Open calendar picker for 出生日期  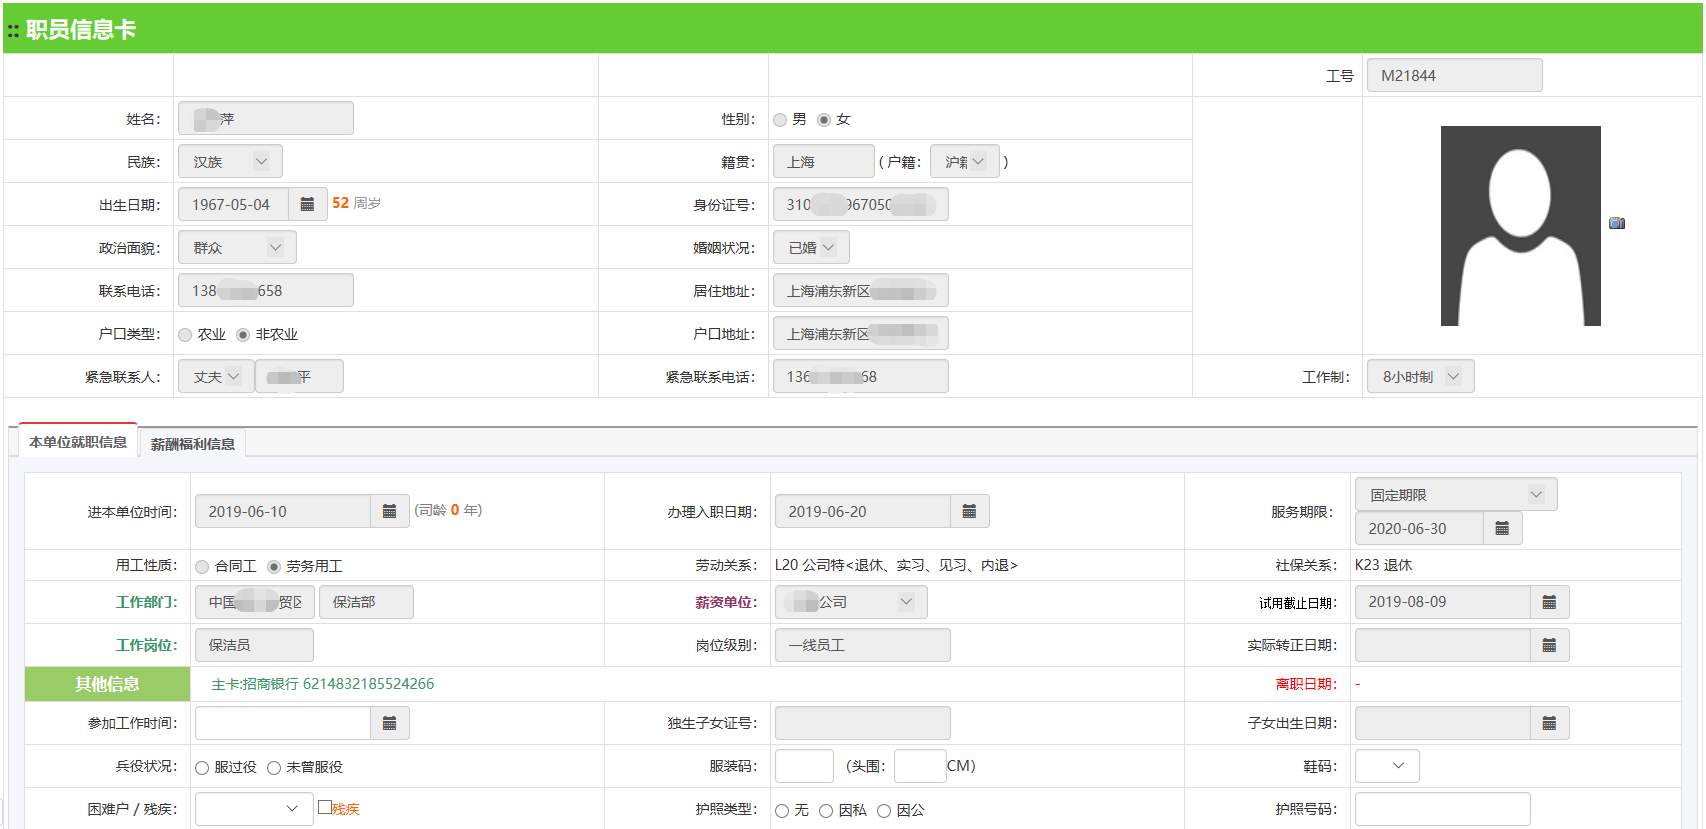point(307,204)
